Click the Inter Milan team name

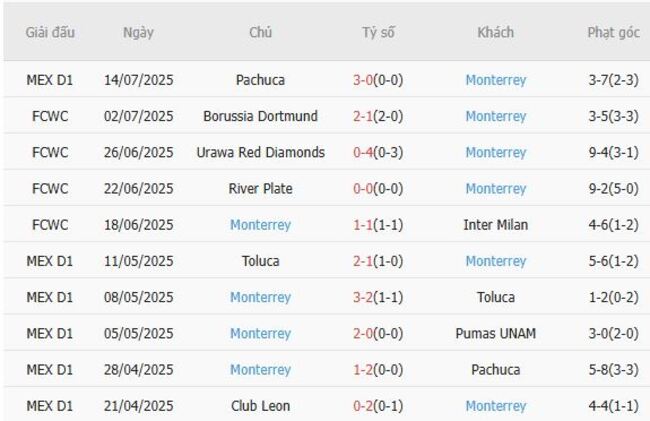coord(495,225)
